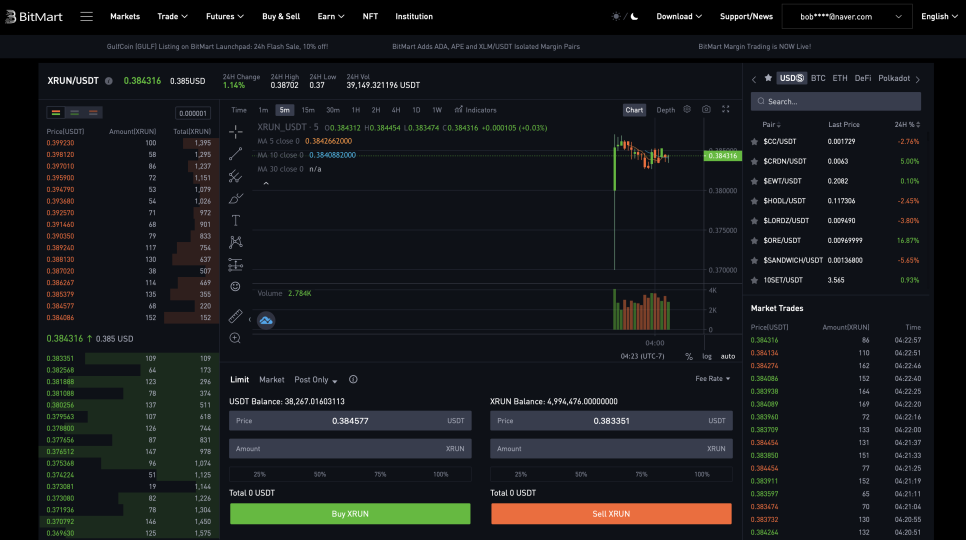Click the Sell XRUN button

point(611,514)
